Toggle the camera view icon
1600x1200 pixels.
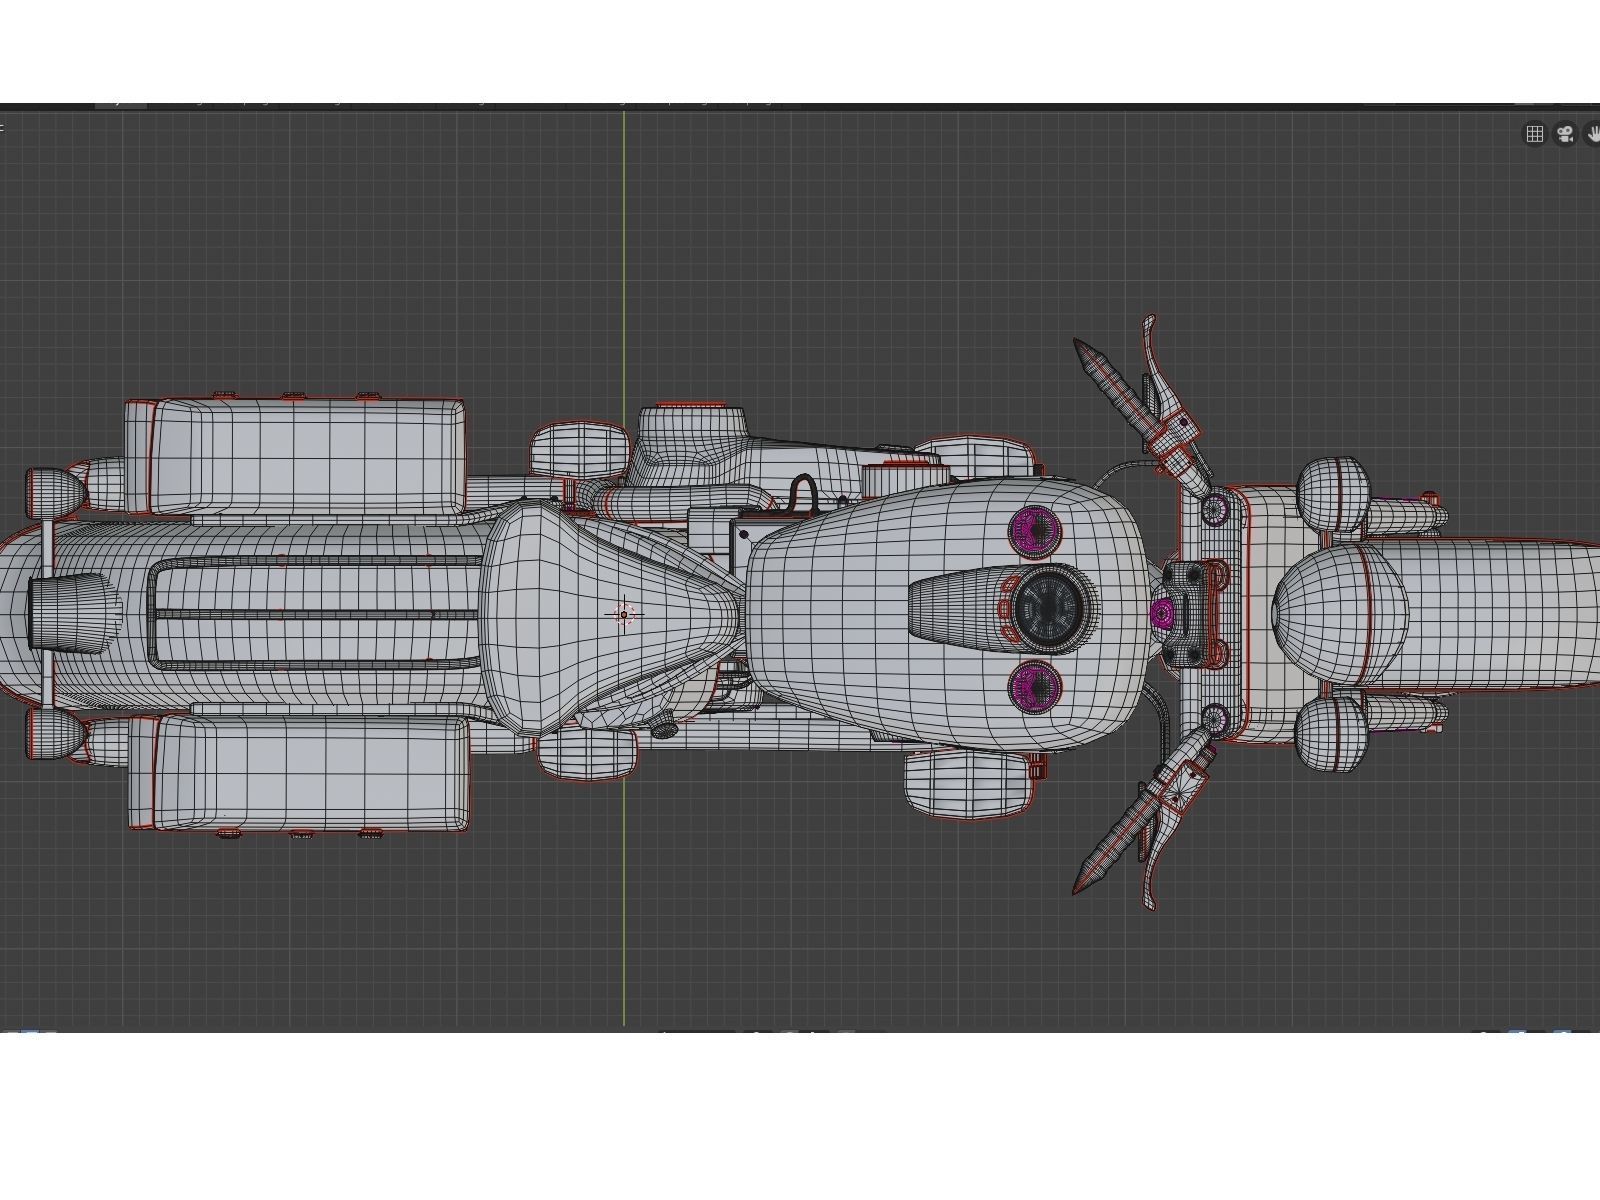click(1565, 133)
